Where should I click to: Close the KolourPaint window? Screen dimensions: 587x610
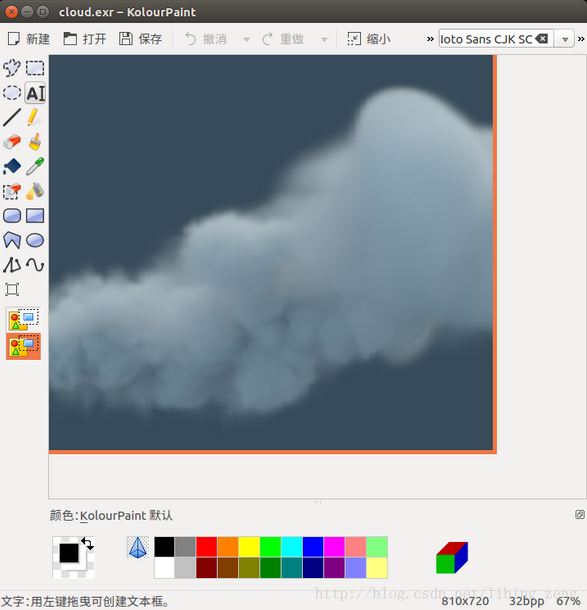coord(11,12)
